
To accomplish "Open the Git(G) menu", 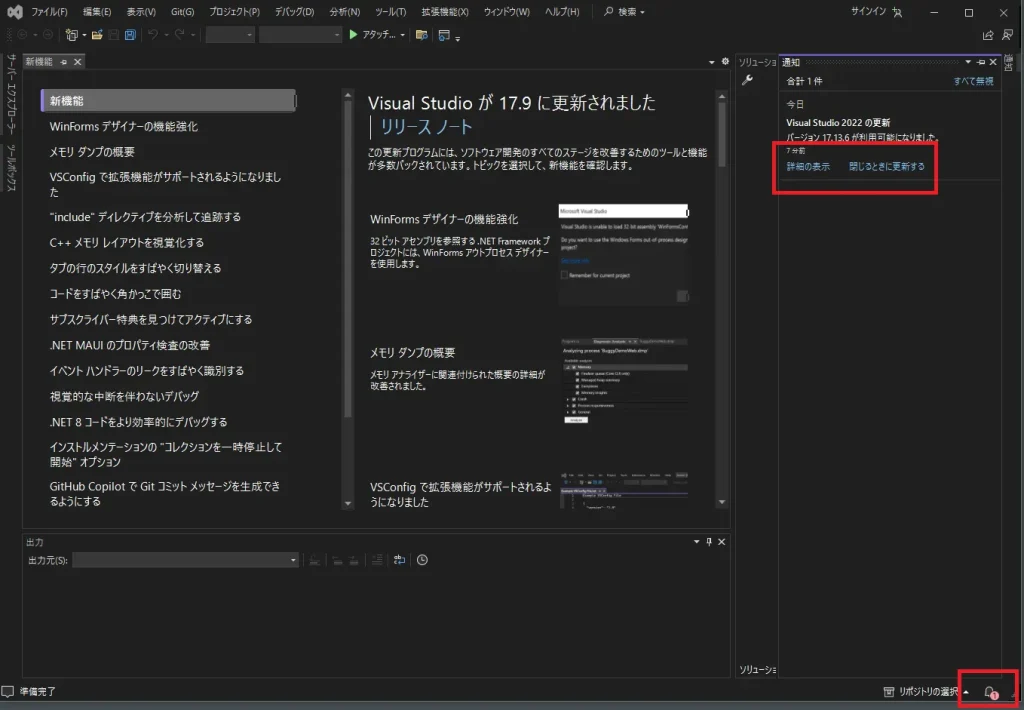I will (182, 12).
